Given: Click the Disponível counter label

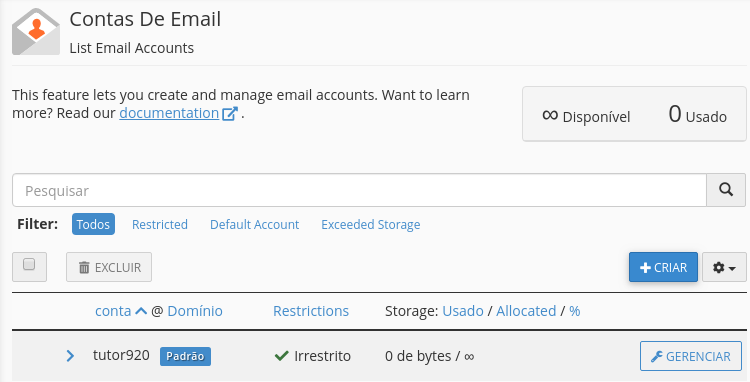Looking at the screenshot, I should pyautogui.click(x=596, y=117).
